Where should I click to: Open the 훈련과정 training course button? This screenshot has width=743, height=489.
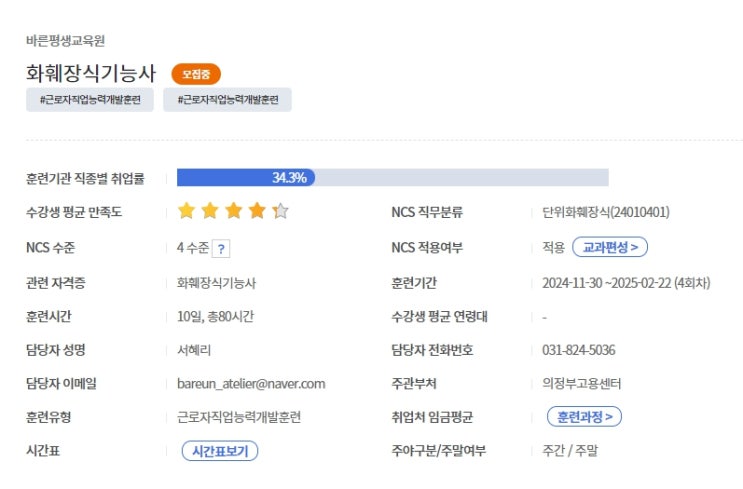click(584, 416)
